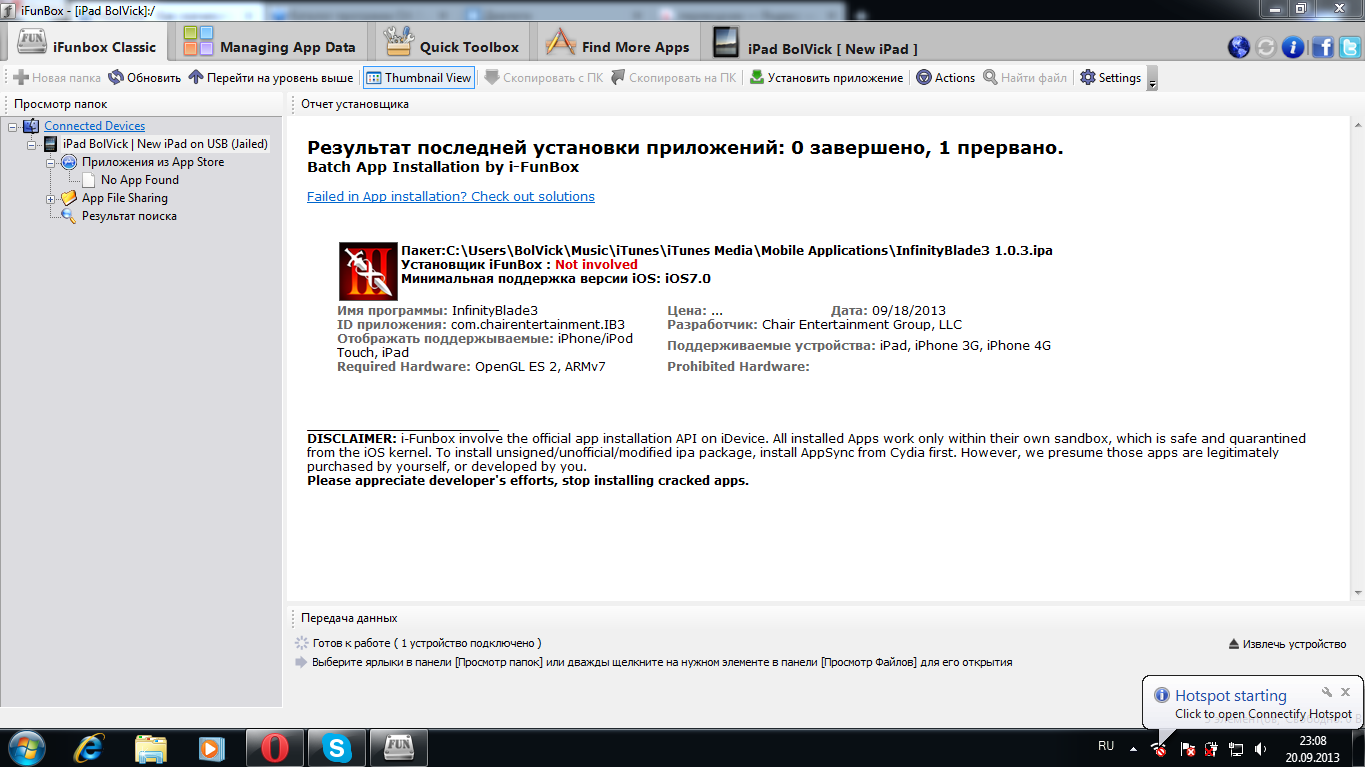The width and height of the screenshot is (1365, 767).
Task: Click Перейти на уровень выше
Action: [271, 78]
